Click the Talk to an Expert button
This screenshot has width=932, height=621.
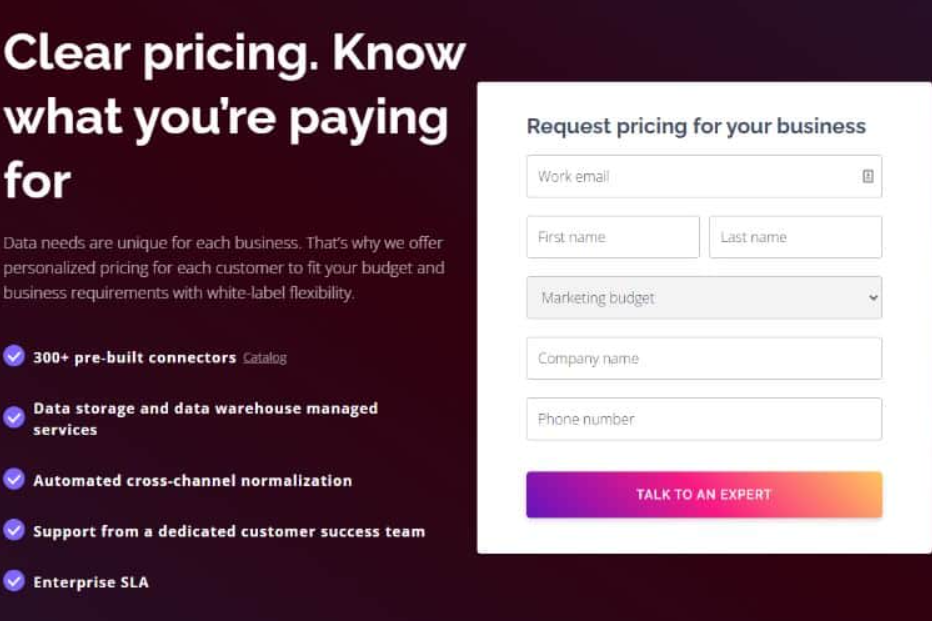point(704,494)
